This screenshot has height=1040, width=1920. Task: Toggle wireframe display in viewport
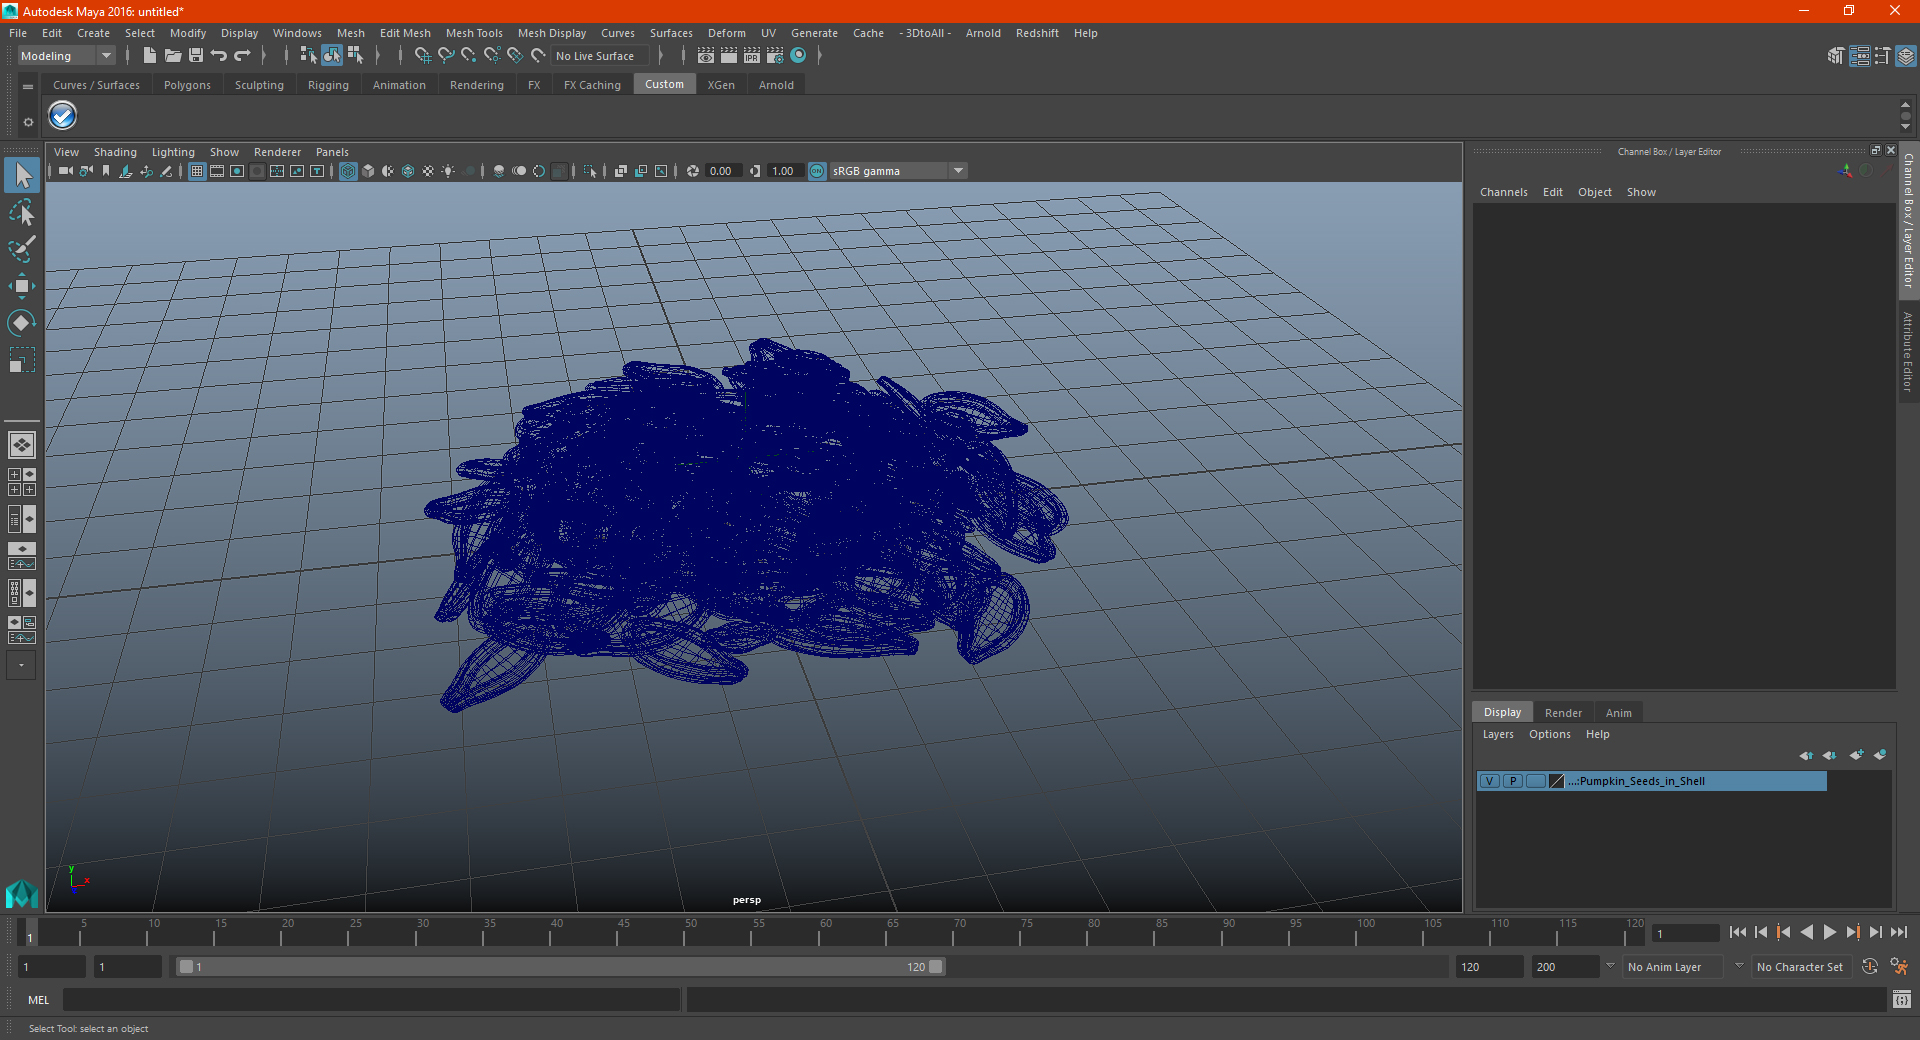[x=348, y=171]
